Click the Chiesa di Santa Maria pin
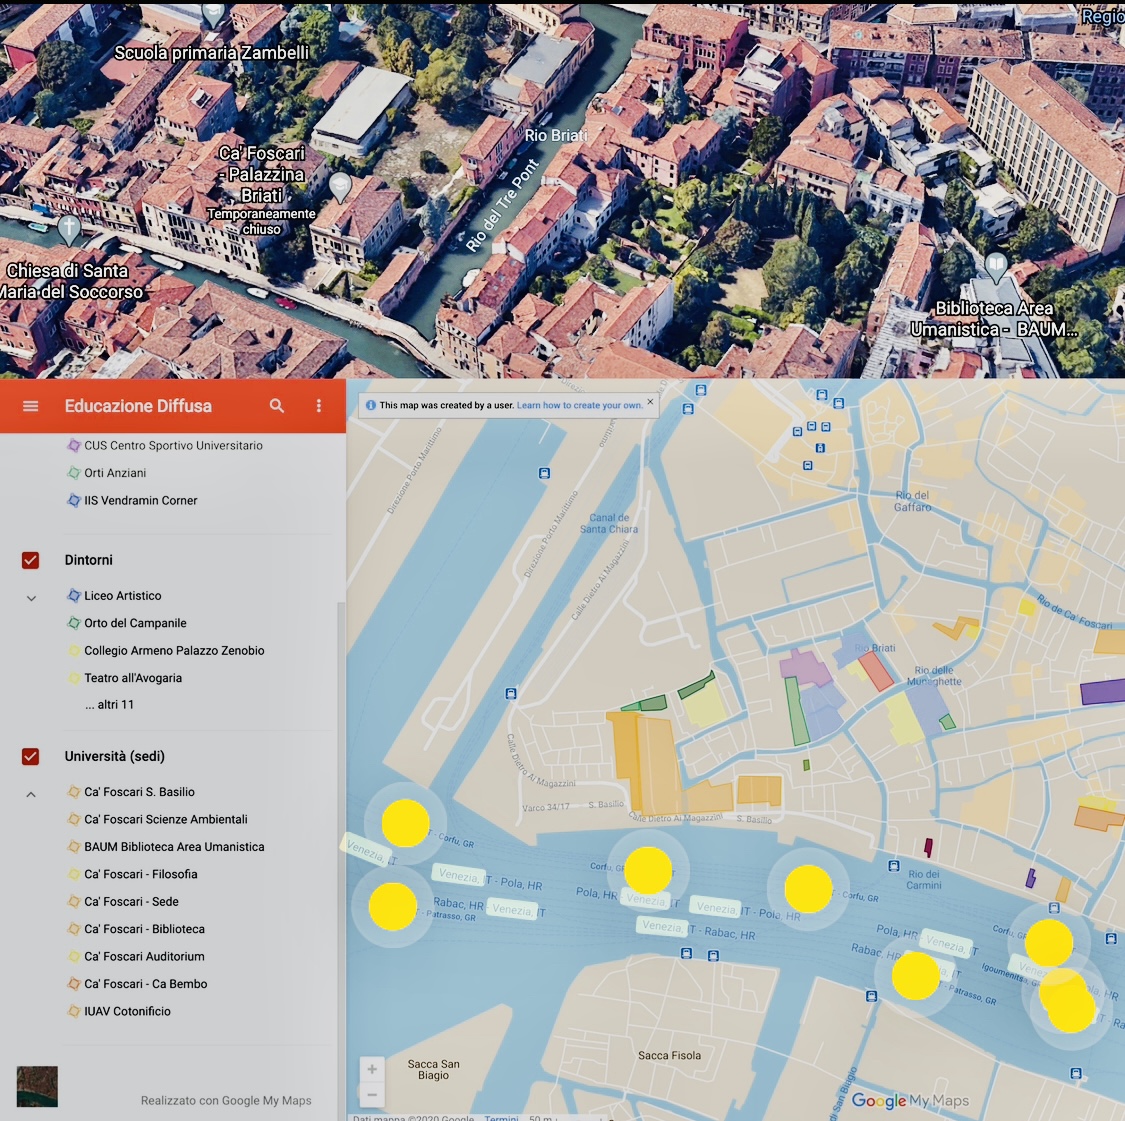Image resolution: width=1125 pixels, height=1121 pixels. [69, 229]
